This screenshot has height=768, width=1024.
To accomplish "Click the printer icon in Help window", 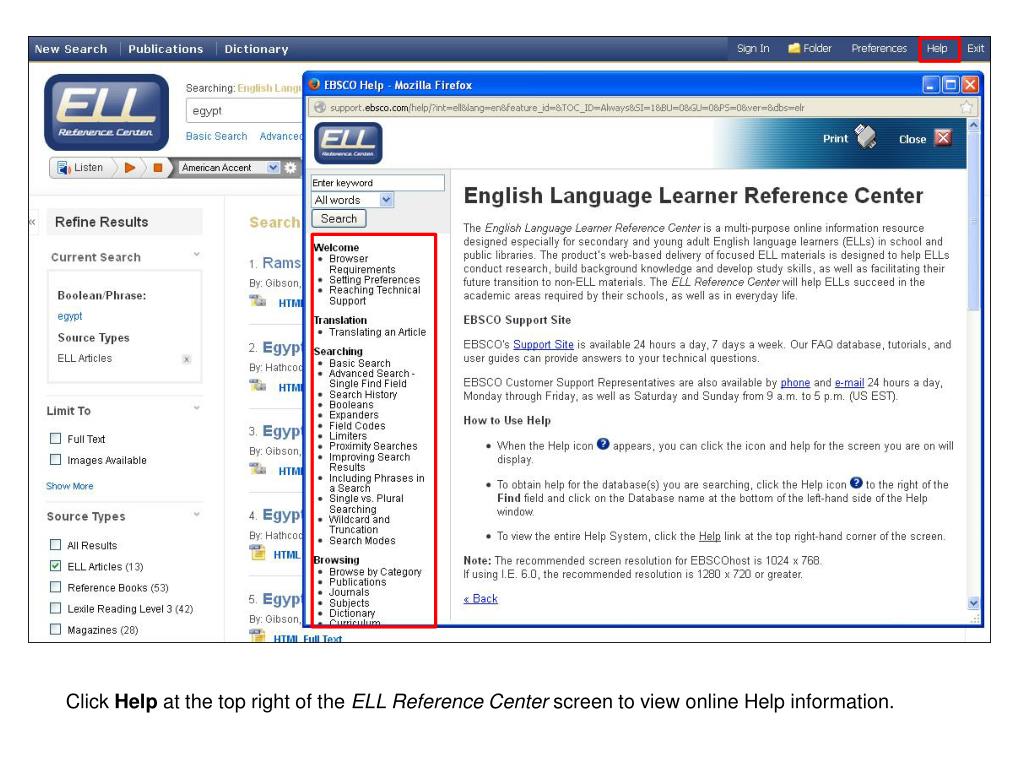I will pyautogui.click(x=865, y=136).
